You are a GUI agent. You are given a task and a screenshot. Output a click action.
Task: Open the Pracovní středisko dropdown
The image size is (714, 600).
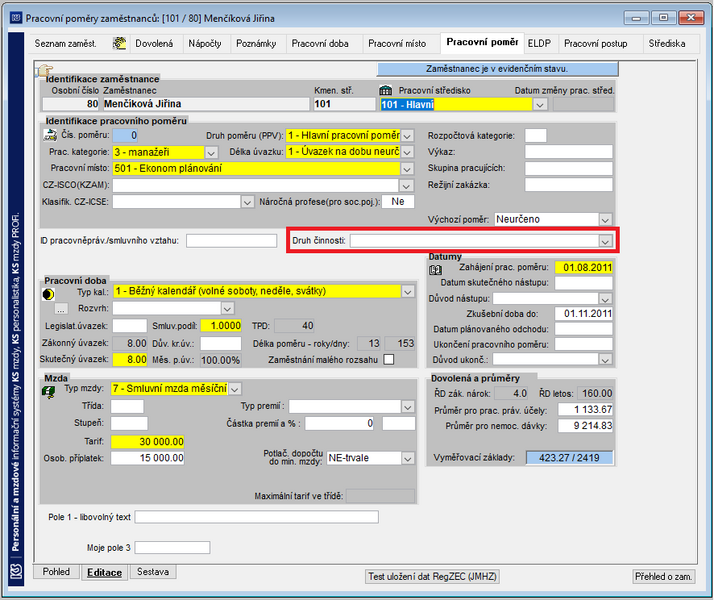point(540,105)
